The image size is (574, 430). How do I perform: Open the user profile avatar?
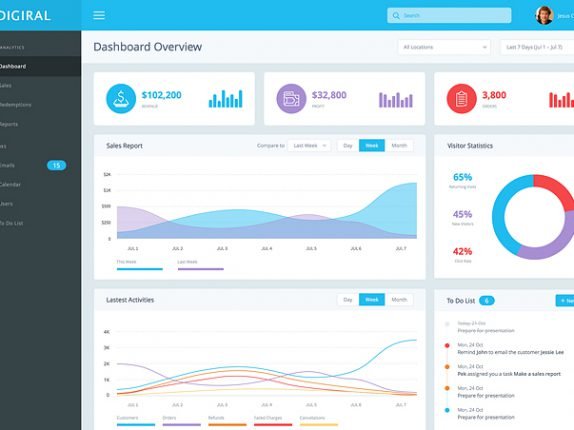[544, 15]
